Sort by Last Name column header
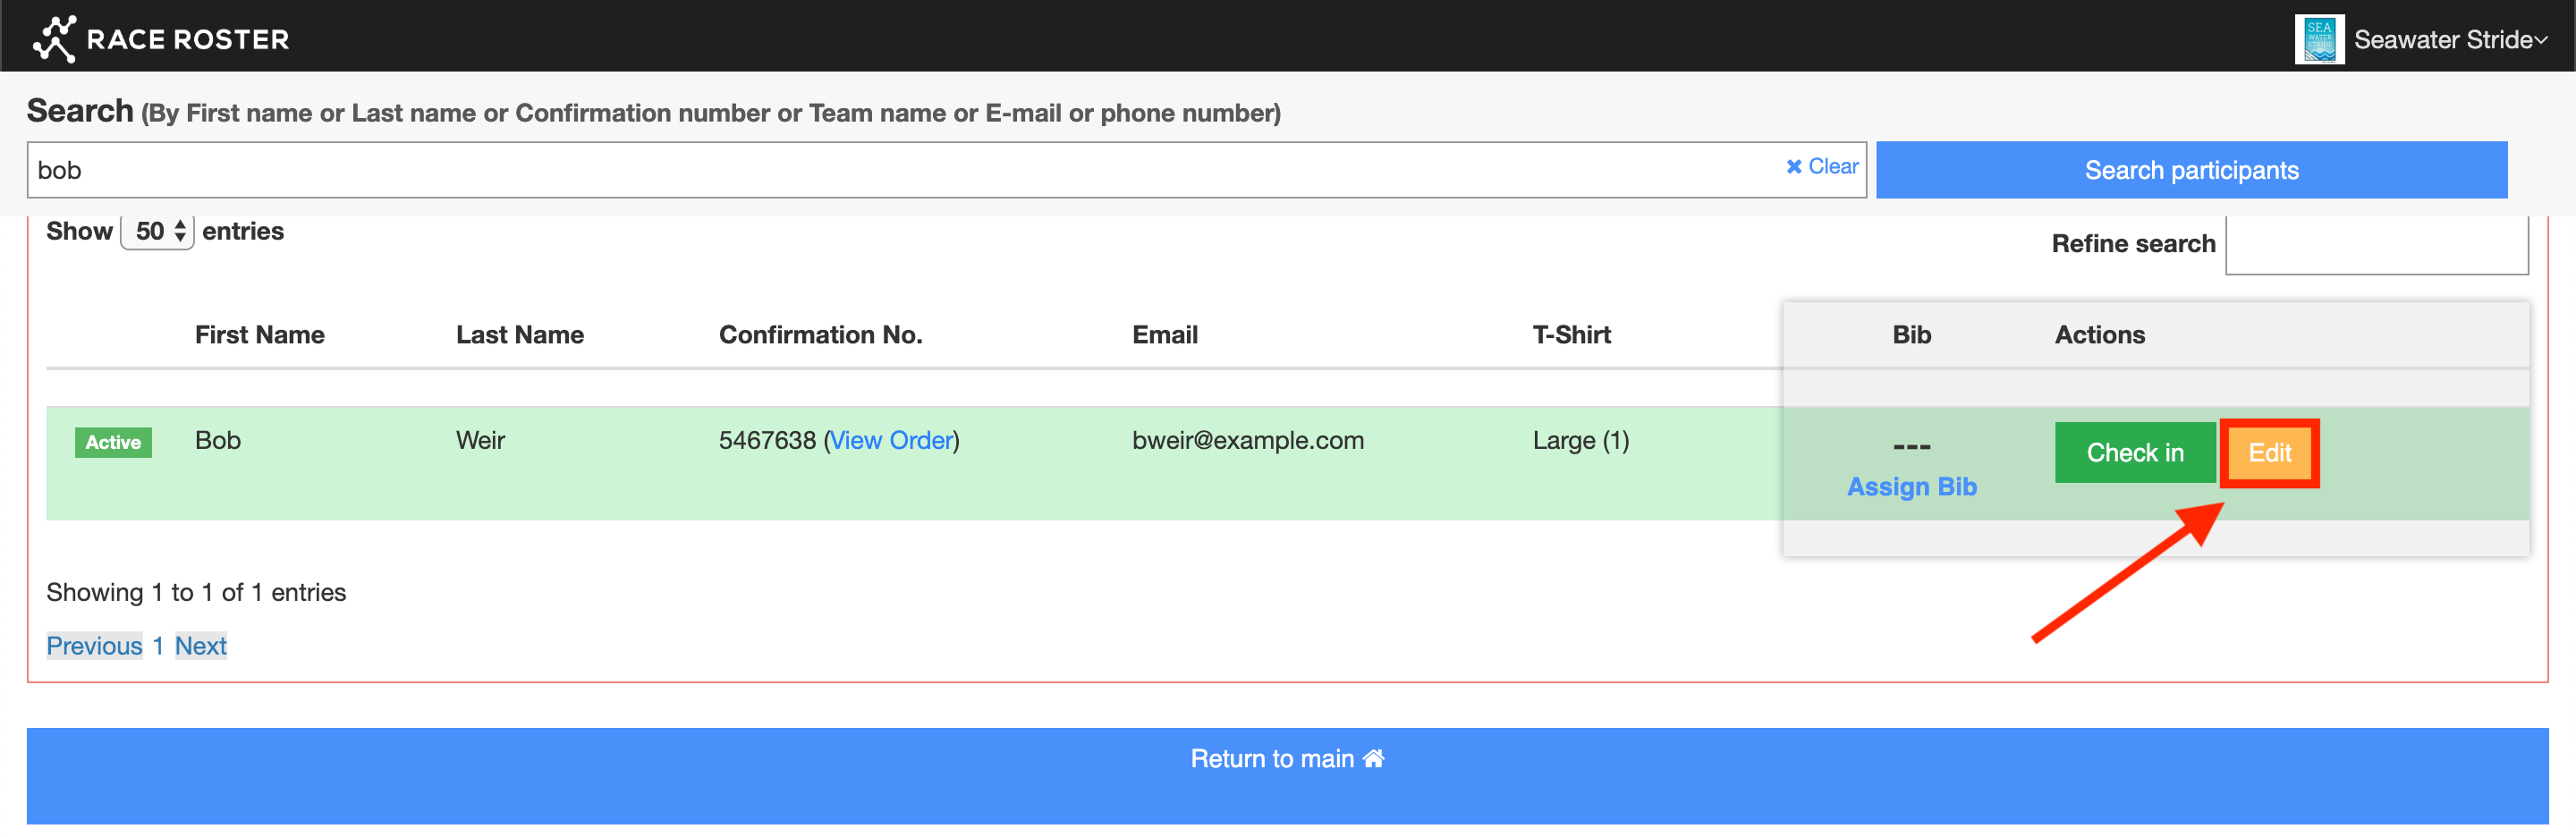Screen dimensions: 2576x837 pos(519,335)
